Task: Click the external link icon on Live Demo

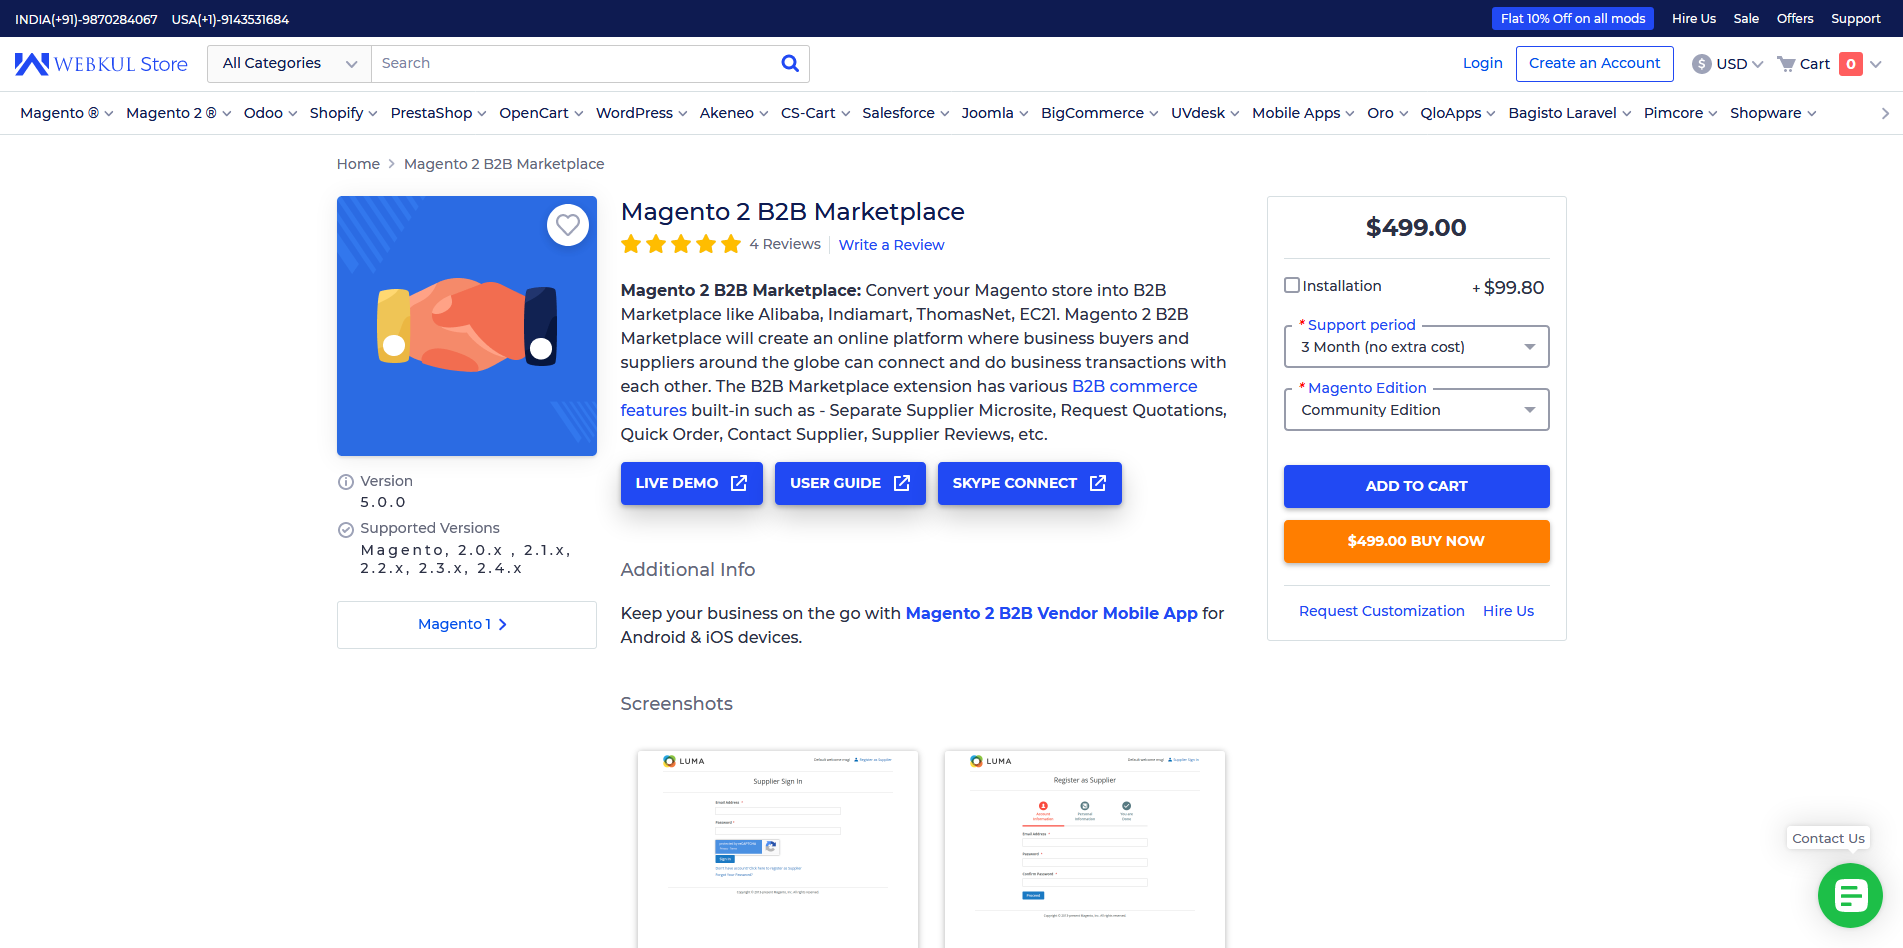Action: pos(739,483)
